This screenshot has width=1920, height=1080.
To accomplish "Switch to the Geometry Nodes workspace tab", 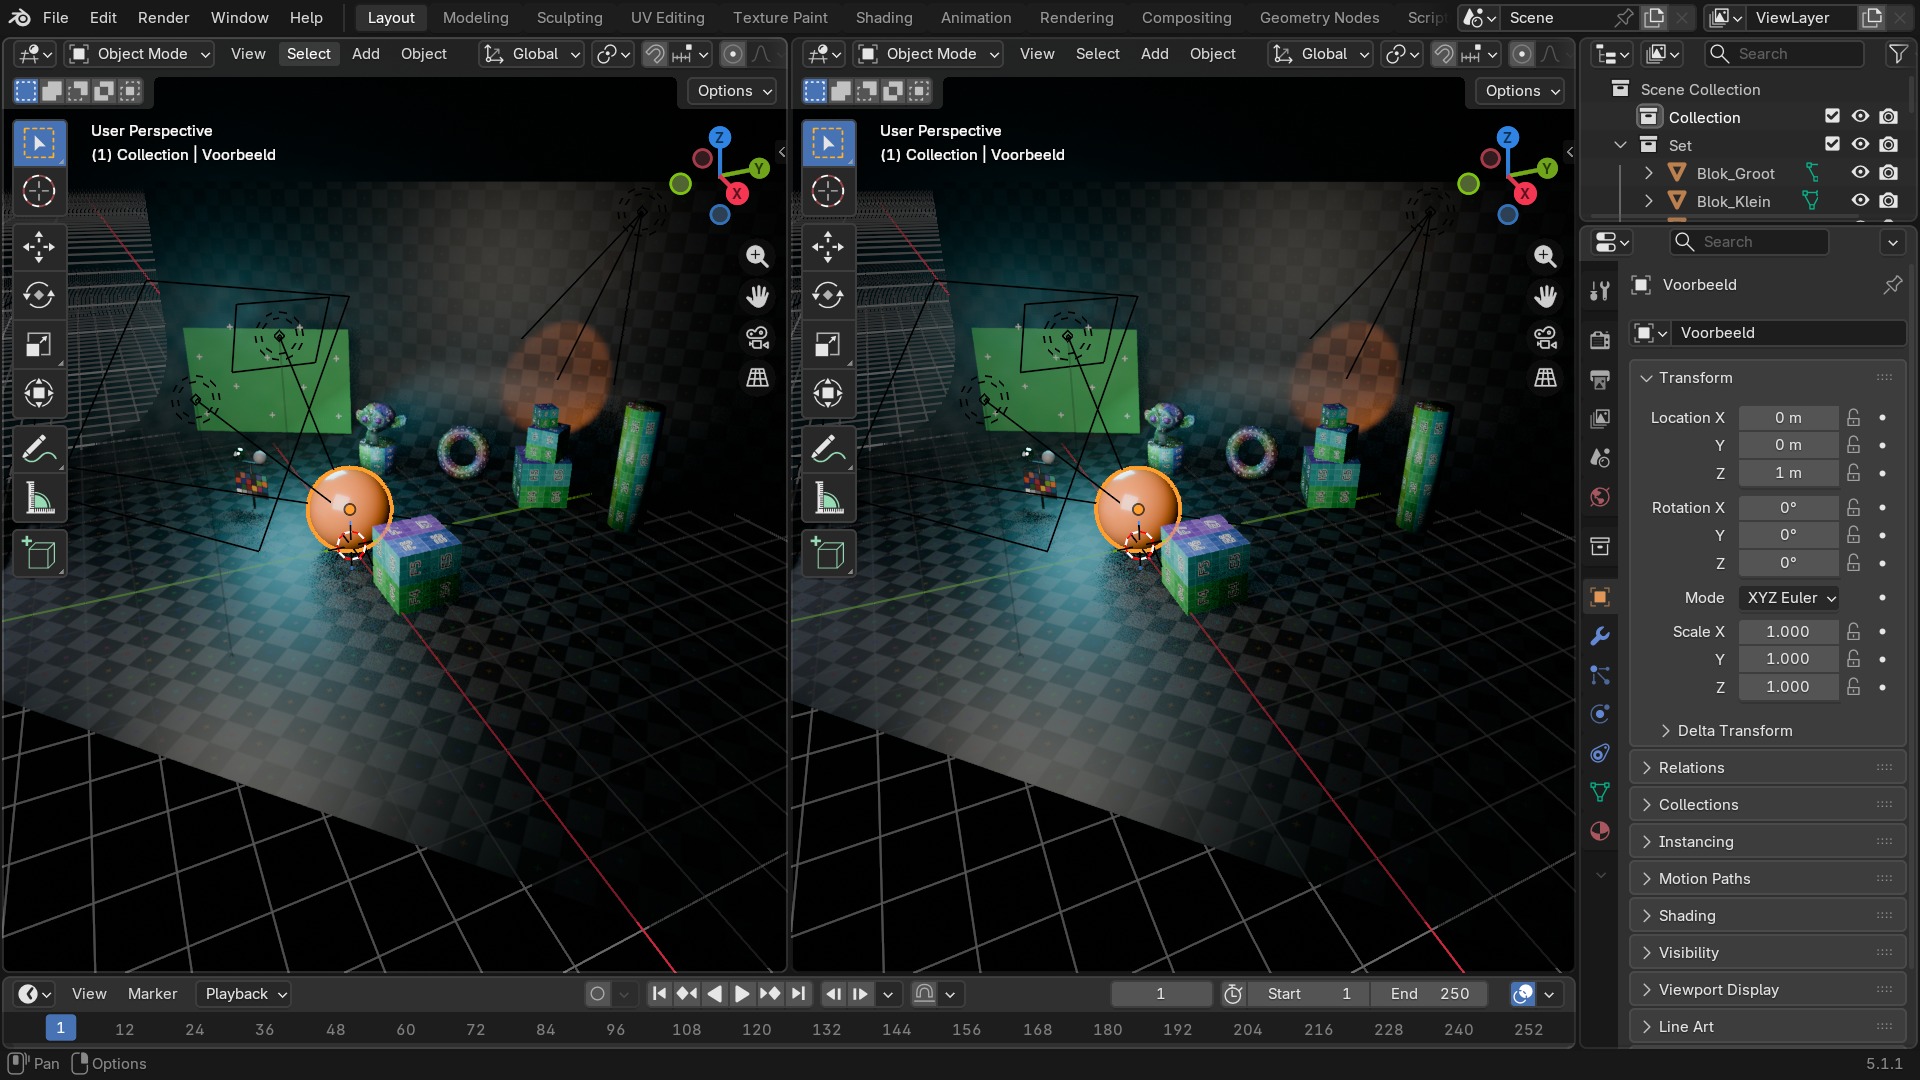I will pyautogui.click(x=1319, y=18).
